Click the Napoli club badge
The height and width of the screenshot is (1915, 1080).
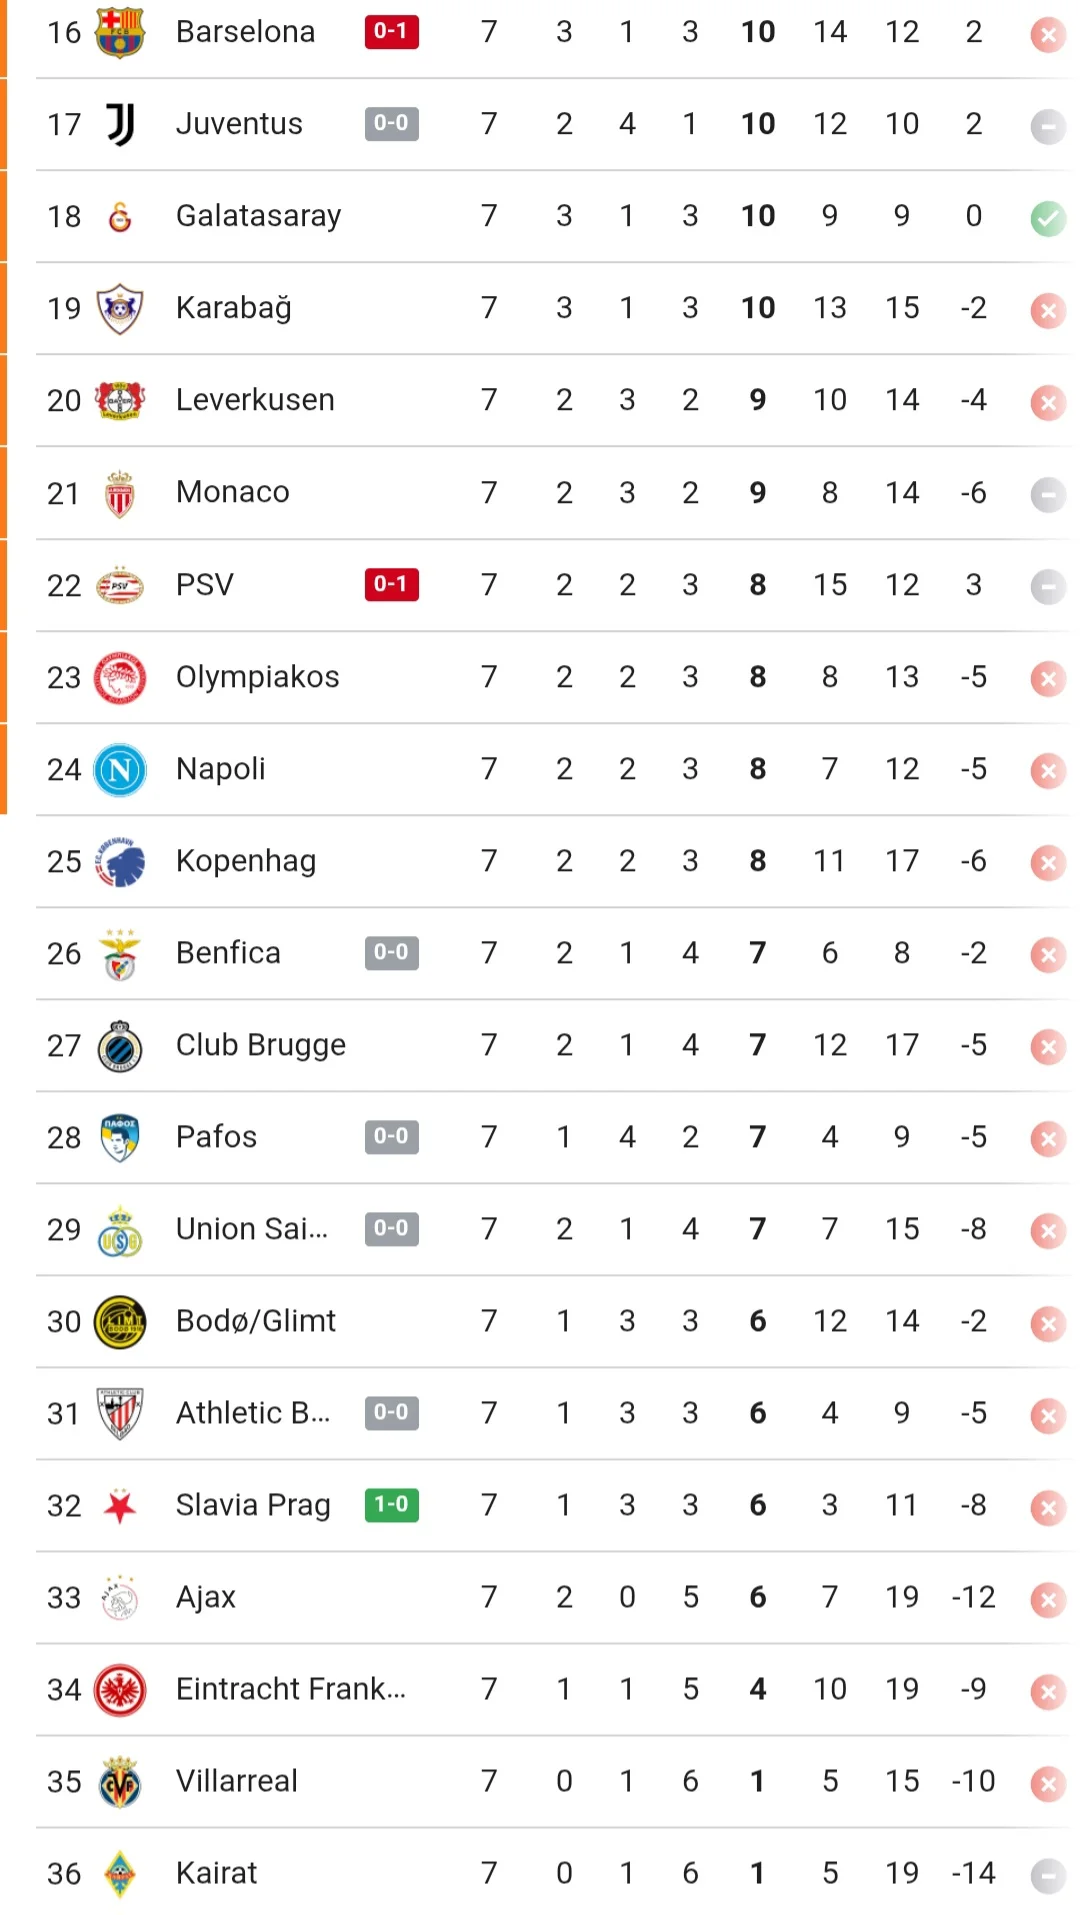tap(120, 770)
